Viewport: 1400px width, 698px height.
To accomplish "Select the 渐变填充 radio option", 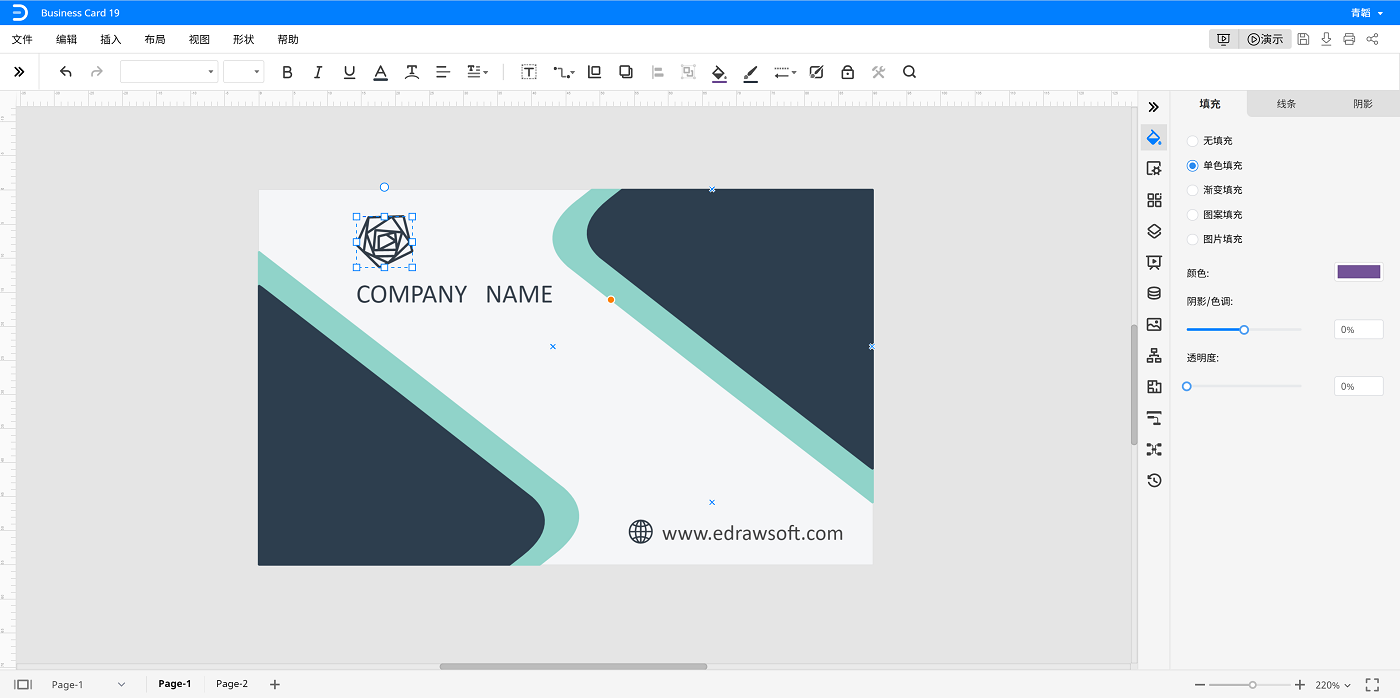I will [1192, 190].
